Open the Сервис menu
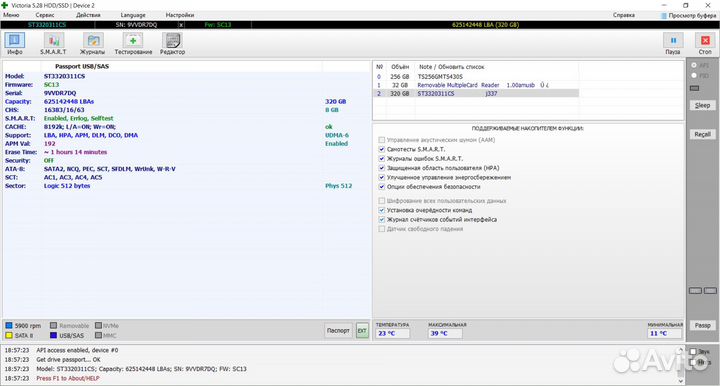The width and height of the screenshot is (720, 386). (45, 15)
